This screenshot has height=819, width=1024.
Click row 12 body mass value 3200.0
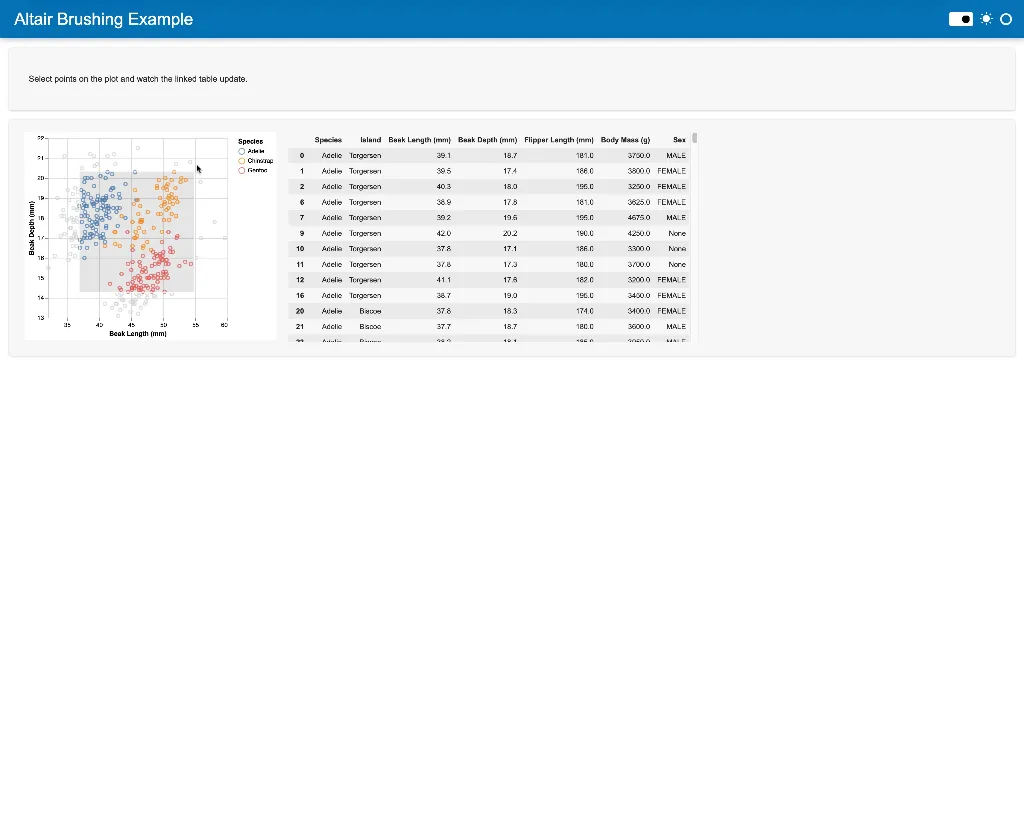coord(638,280)
